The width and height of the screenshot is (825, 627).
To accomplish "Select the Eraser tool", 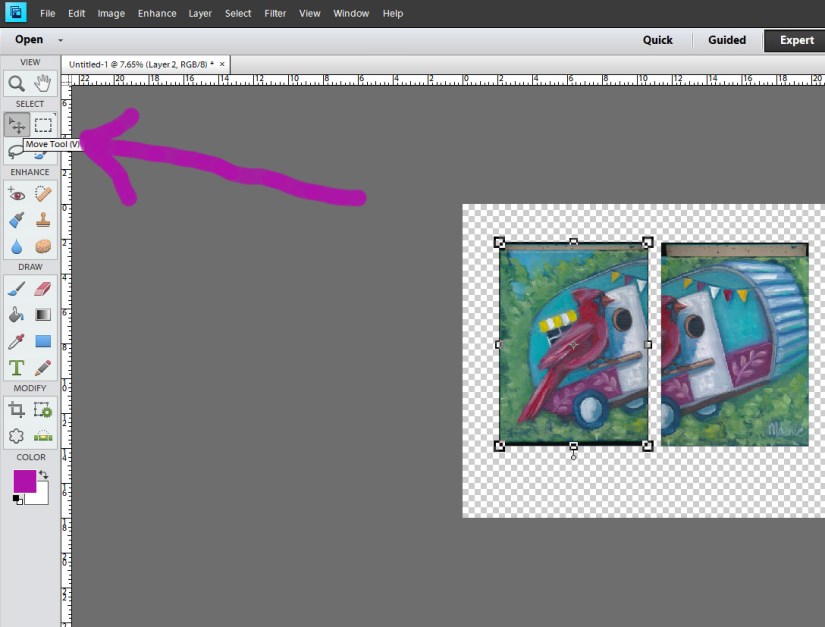I will [41, 287].
